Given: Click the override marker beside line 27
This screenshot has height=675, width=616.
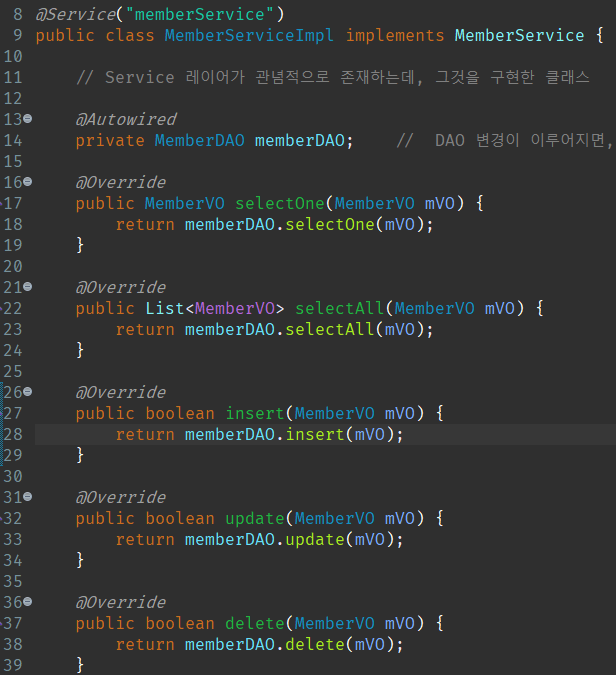Looking at the screenshot, I should point(1,412).
